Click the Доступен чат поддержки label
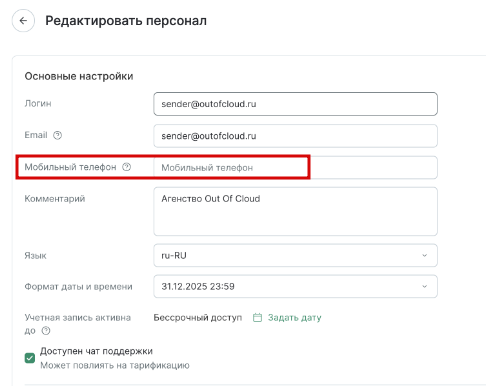 [x=96, y=351]
